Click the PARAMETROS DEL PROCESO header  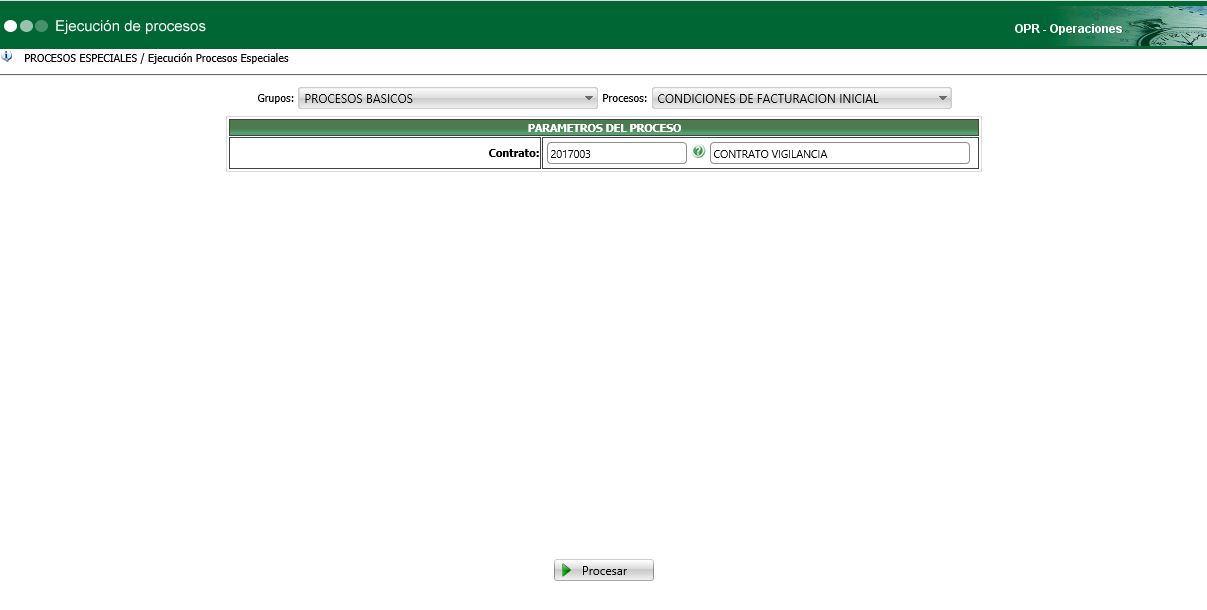pyautogui.click(x=604, y=128)
